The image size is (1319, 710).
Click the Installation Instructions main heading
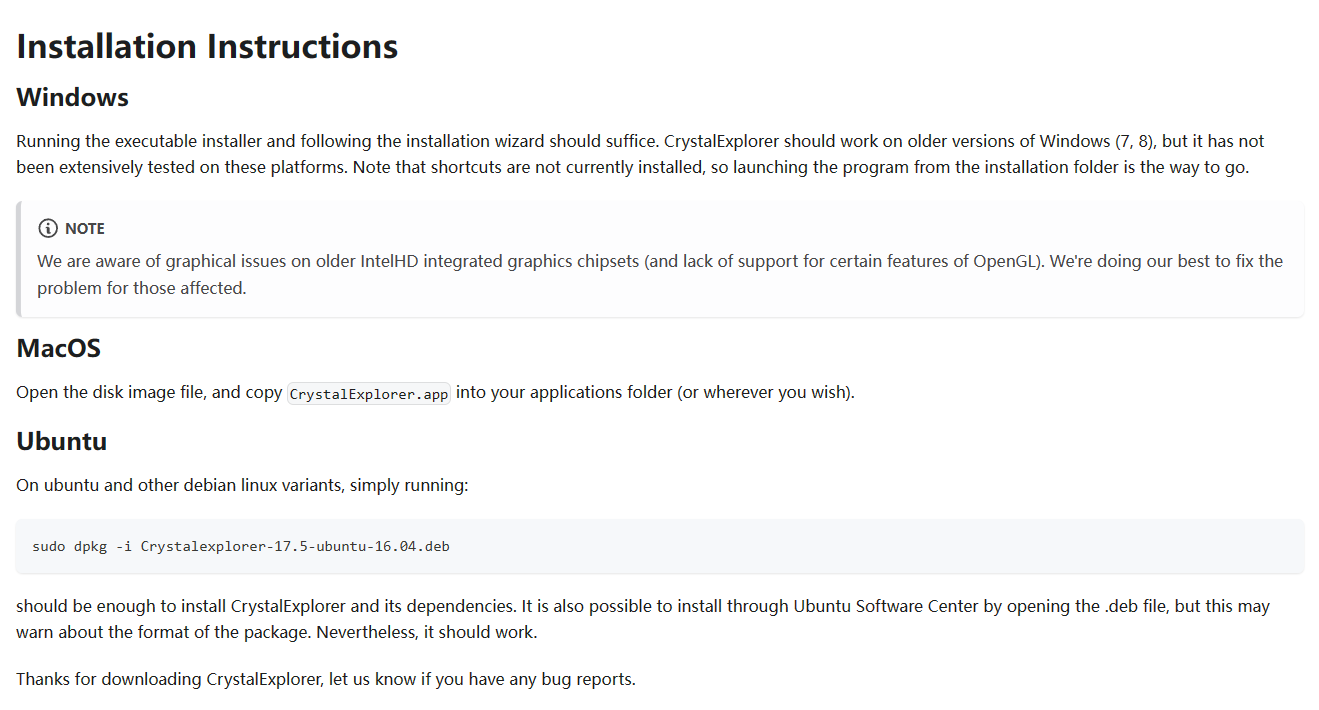(207, 47)
